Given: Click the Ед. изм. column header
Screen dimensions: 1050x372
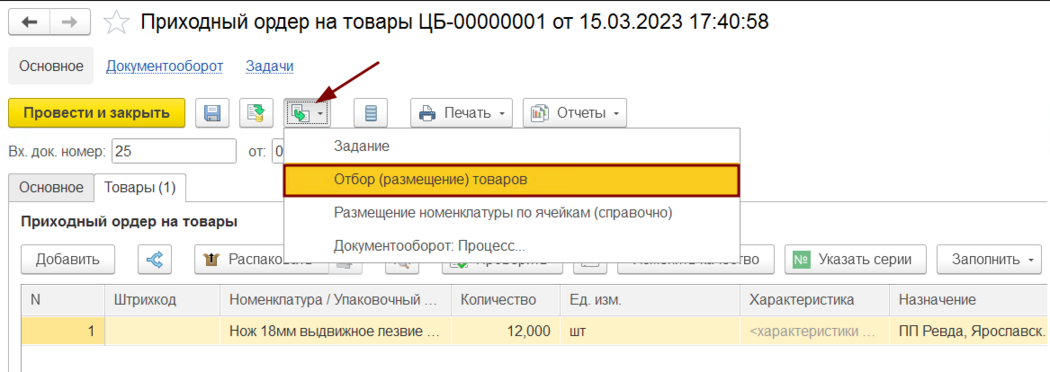Looking at the screenshot, I should [x=650, y=300].
